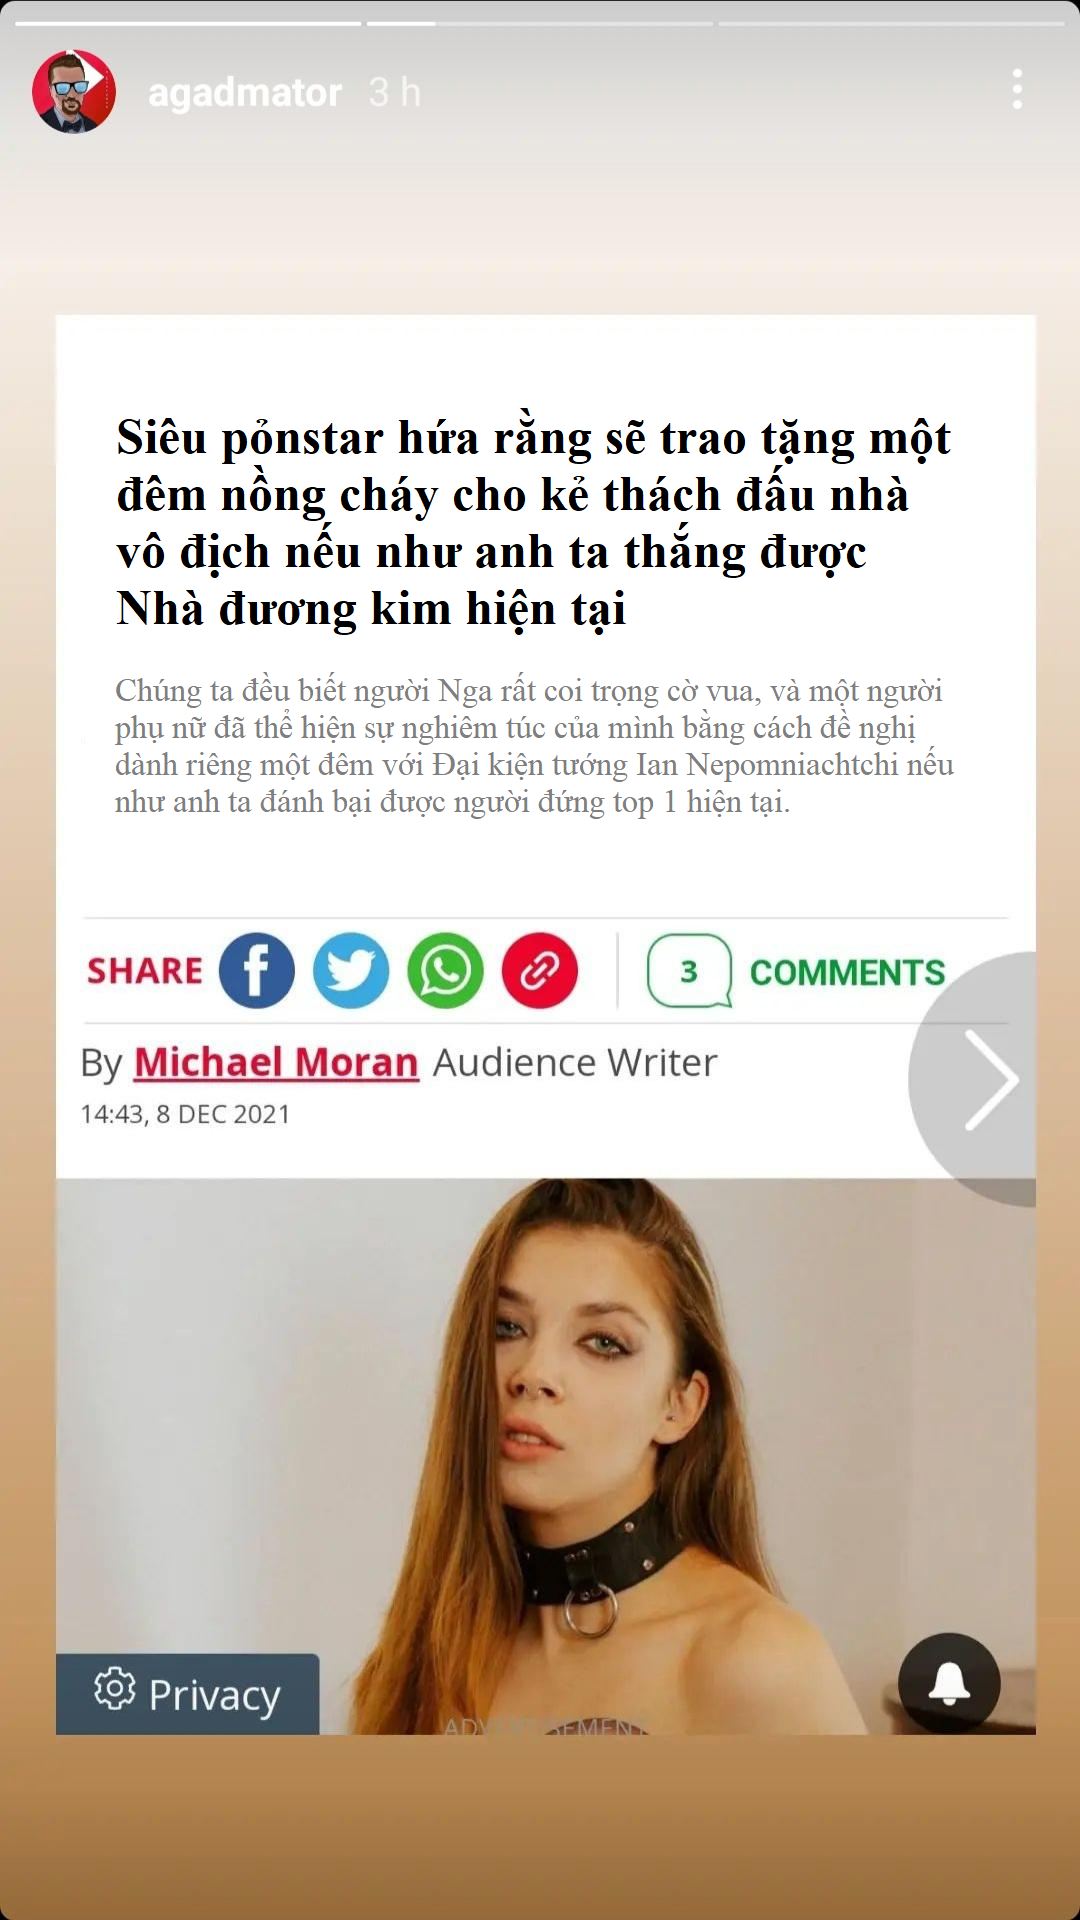
Task: Open the Privacy settings button
Action: click(188, 1694)
